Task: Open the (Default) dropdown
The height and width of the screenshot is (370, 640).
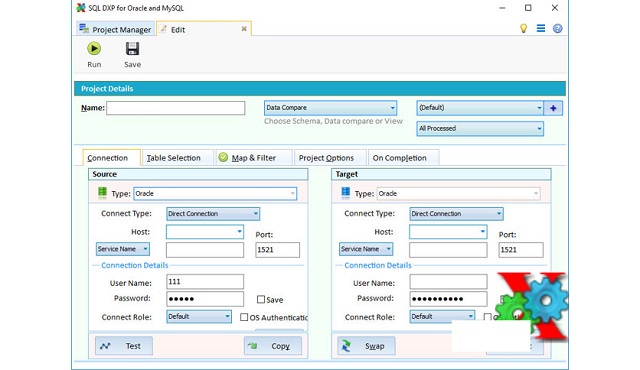Action: point(480,108)
